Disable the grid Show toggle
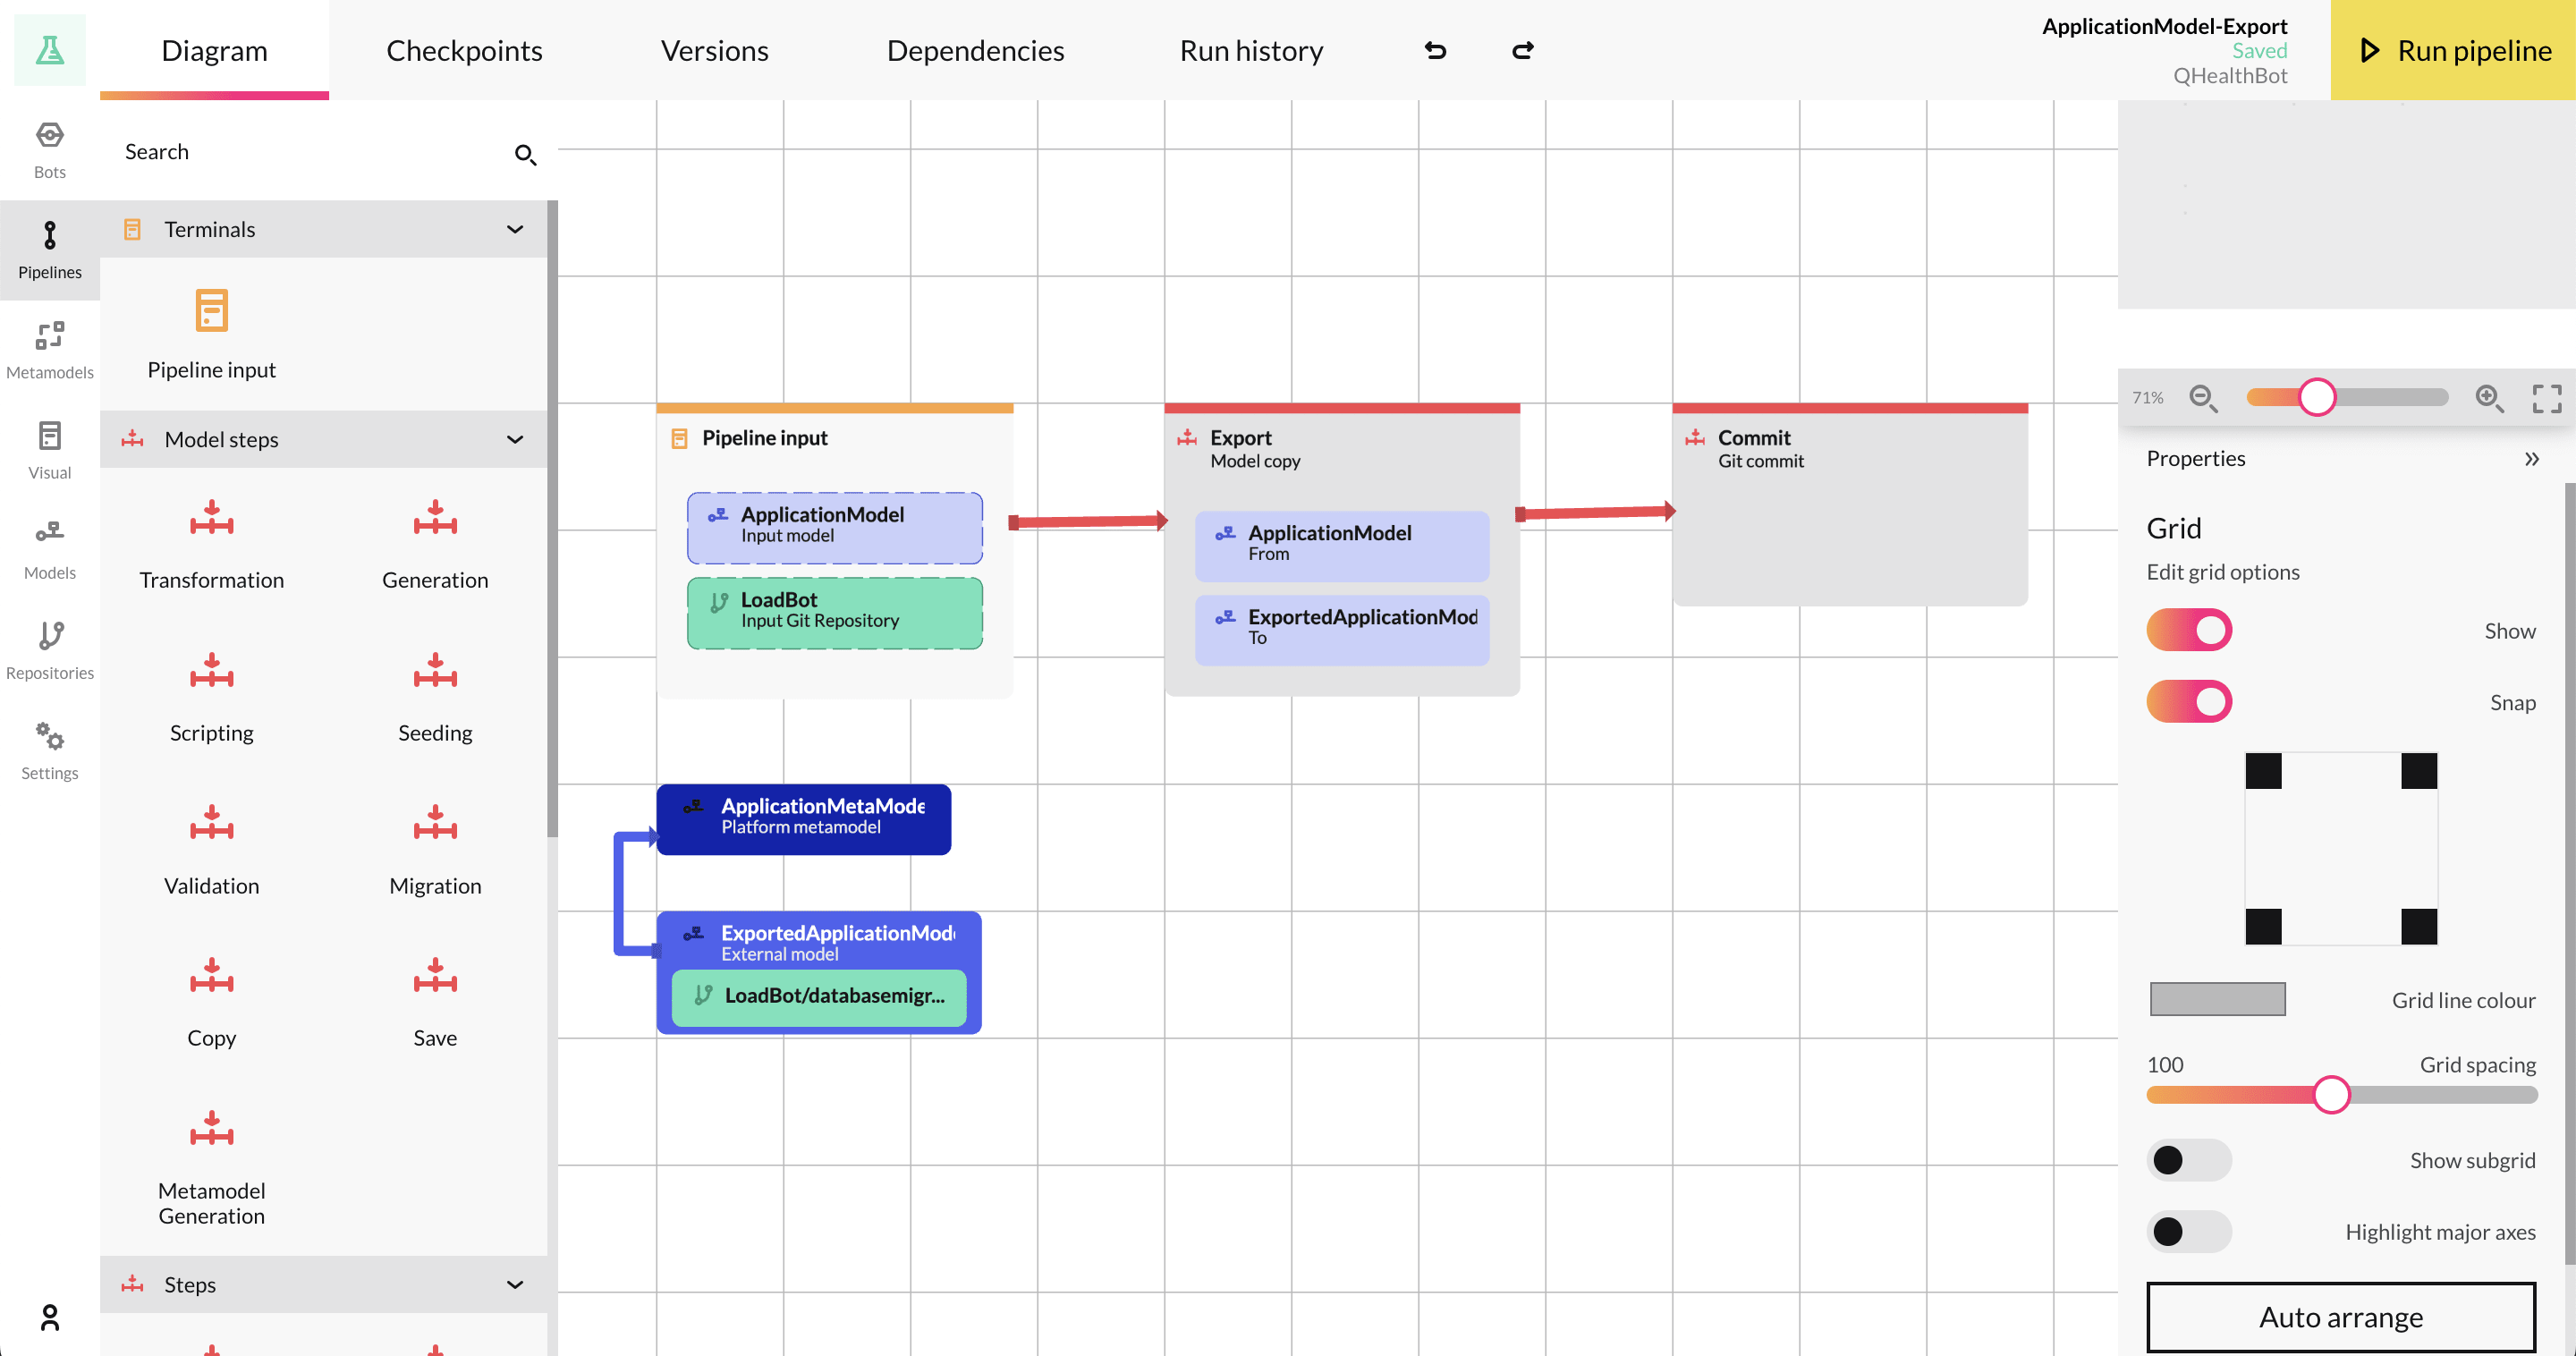This screenshot has width=2576, height=1356. click(2189, 630)
